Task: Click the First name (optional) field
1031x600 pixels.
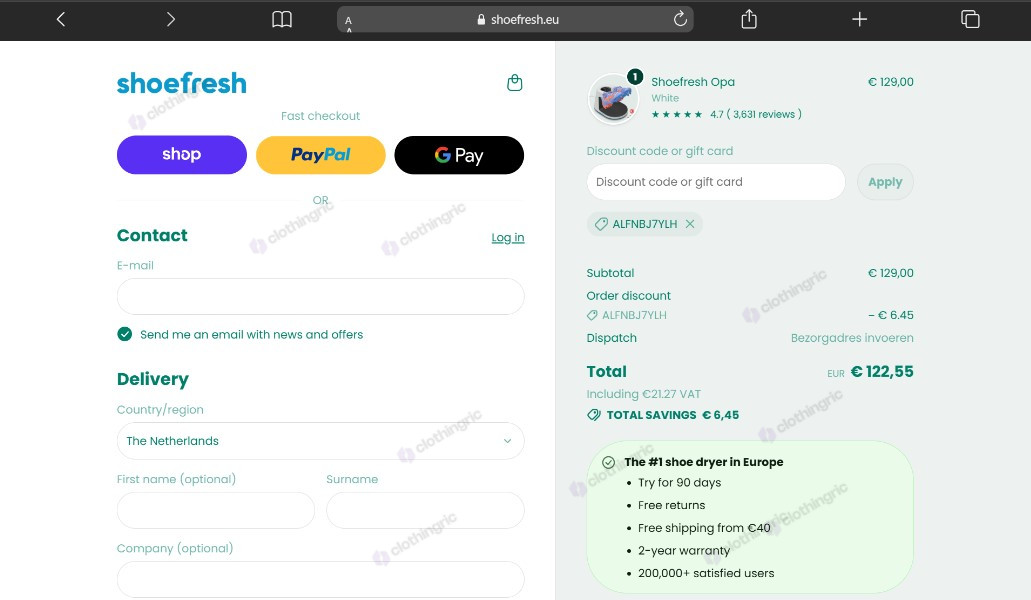Action: [x=216, y=511]
